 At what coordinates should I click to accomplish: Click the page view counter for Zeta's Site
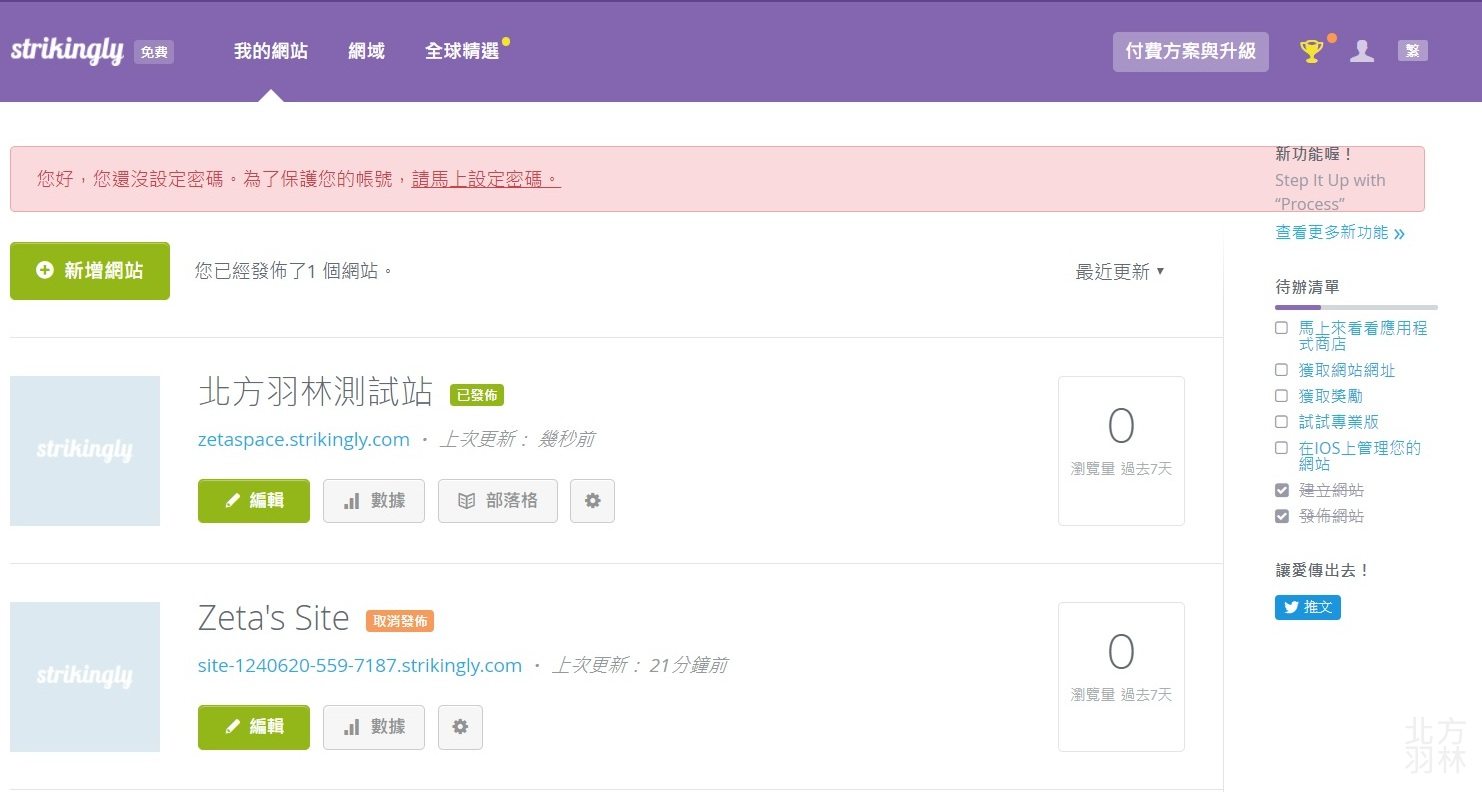1121,677
